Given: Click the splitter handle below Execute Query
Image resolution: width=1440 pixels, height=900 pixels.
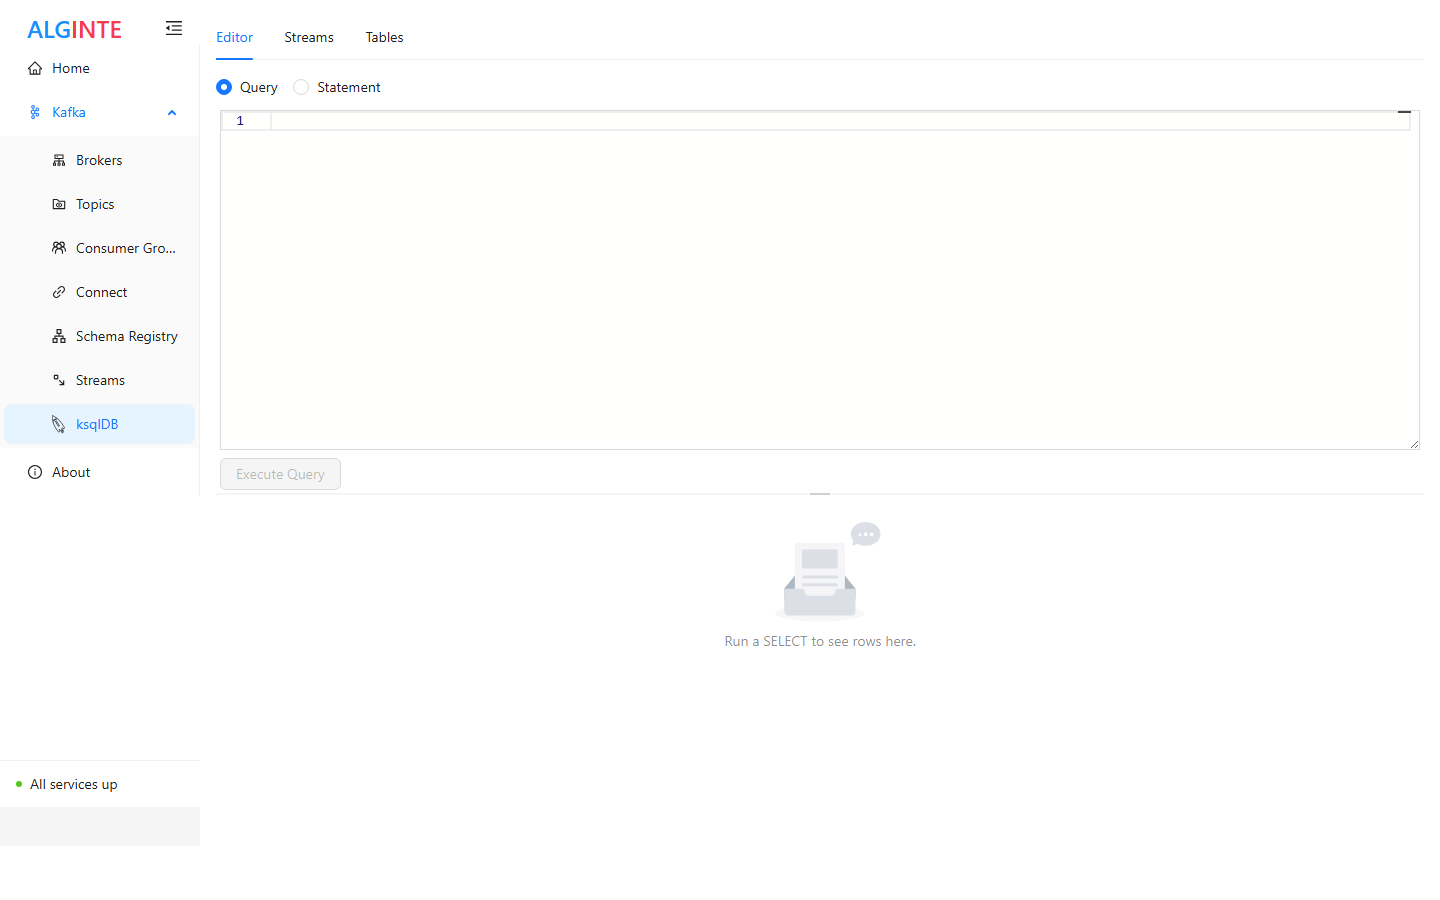Looking at the screenshot, I should coord(820,494).
